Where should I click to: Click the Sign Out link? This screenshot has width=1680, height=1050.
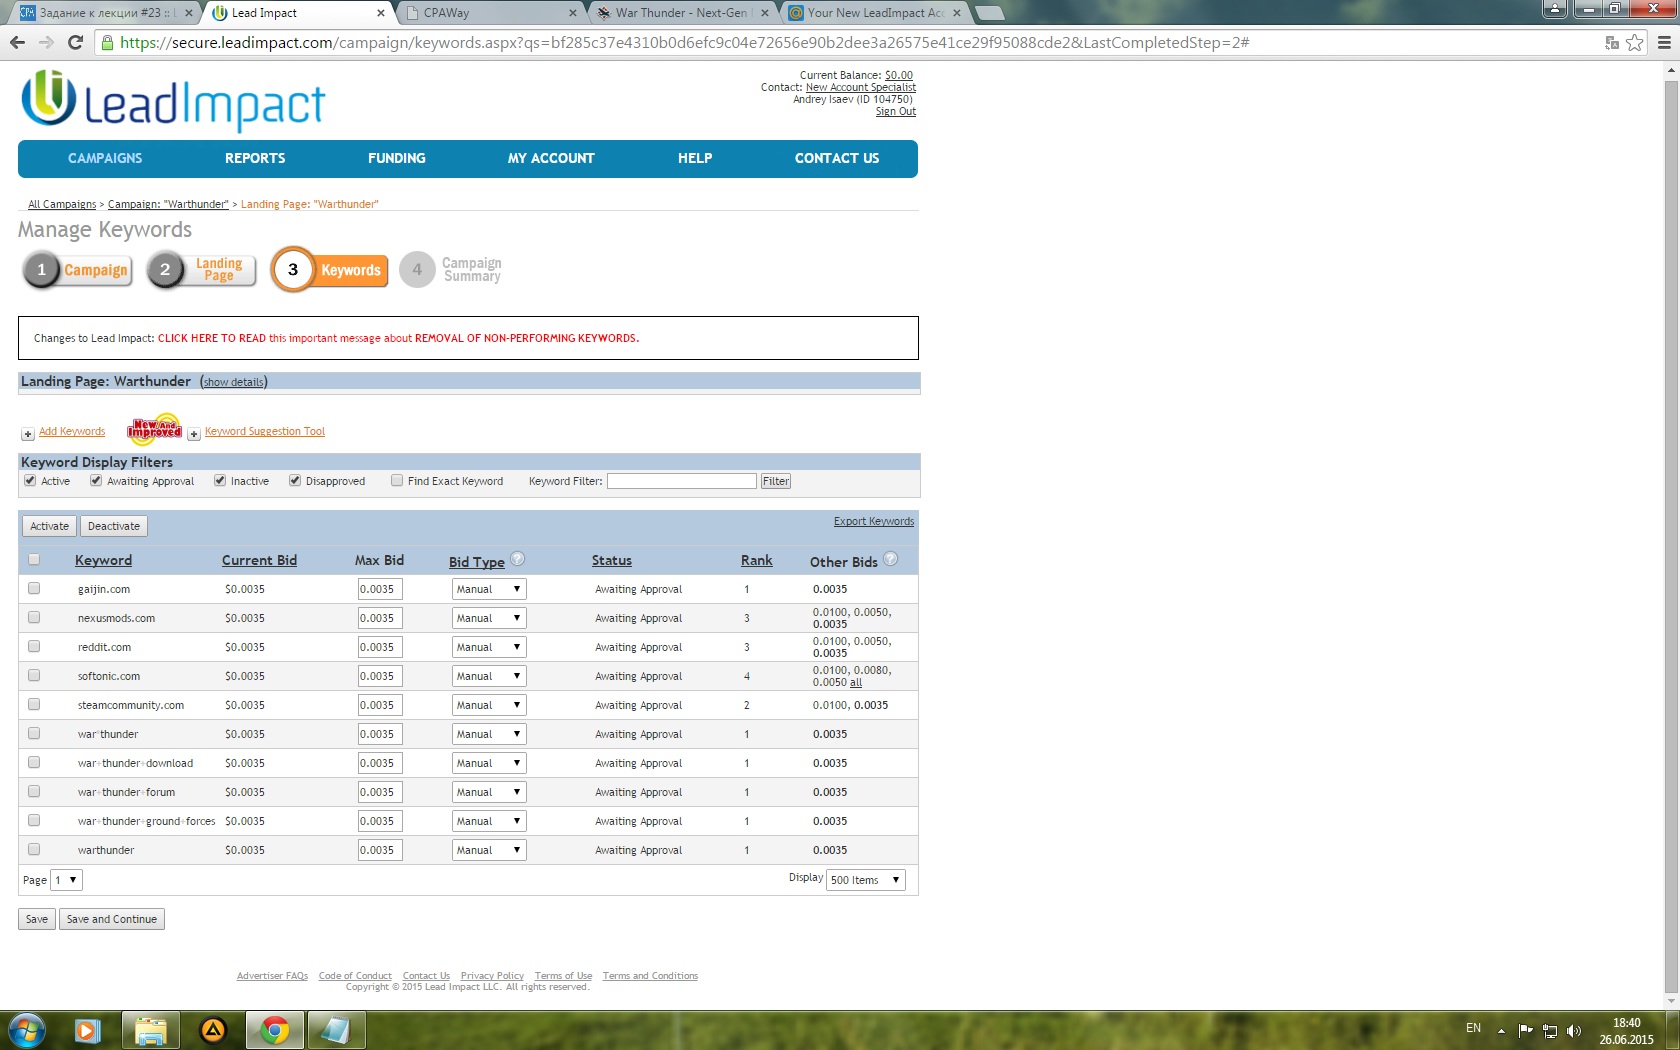pos(896,111)
